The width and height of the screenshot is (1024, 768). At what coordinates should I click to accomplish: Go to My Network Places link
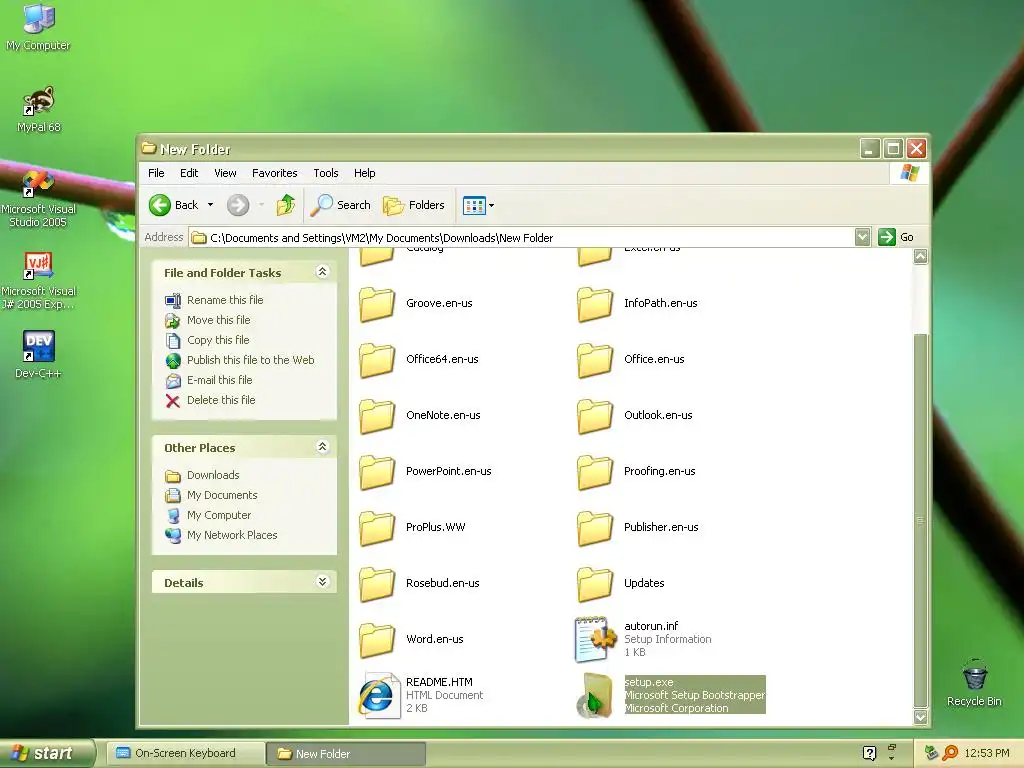(x=232, y=535)
